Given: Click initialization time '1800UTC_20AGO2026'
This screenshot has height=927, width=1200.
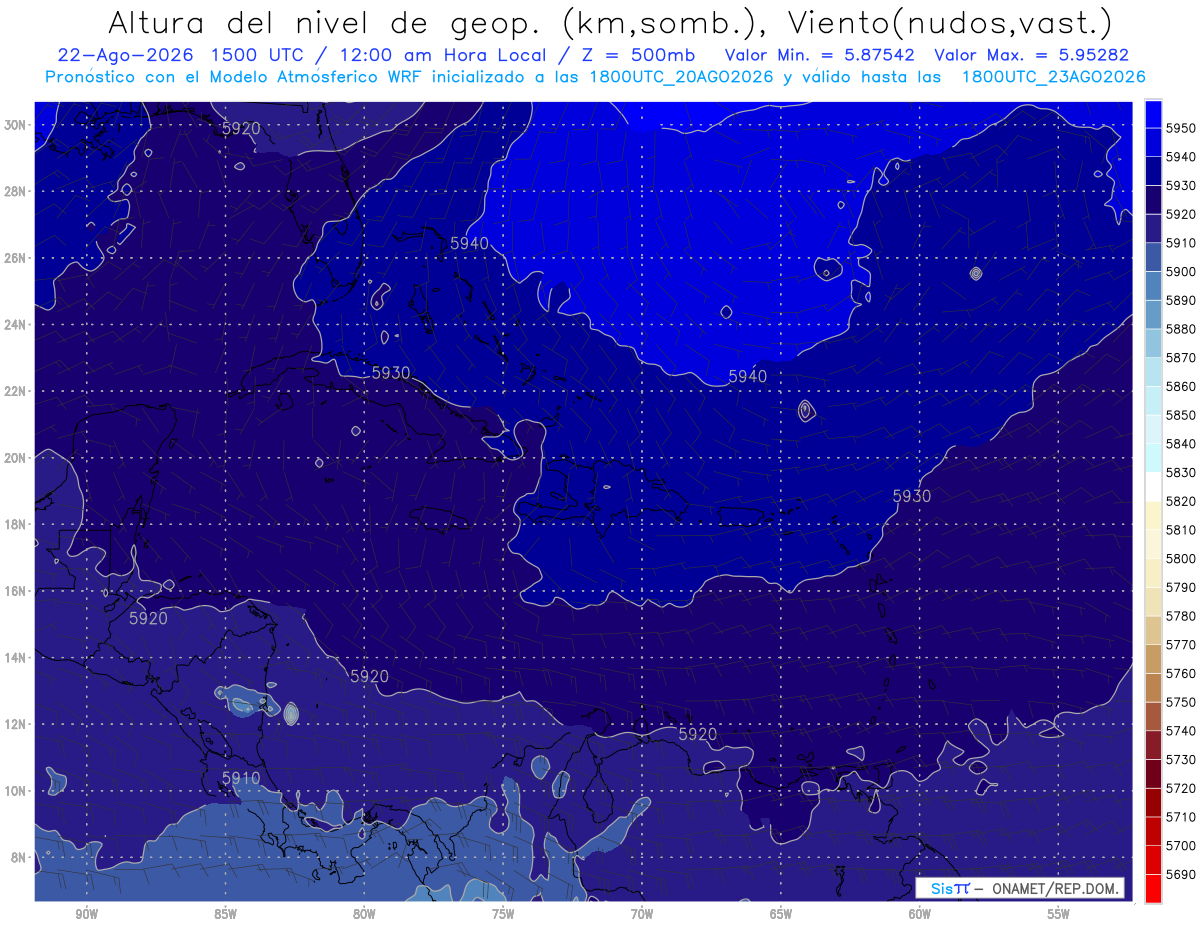Looking at the screenshot, I should 683,76.
